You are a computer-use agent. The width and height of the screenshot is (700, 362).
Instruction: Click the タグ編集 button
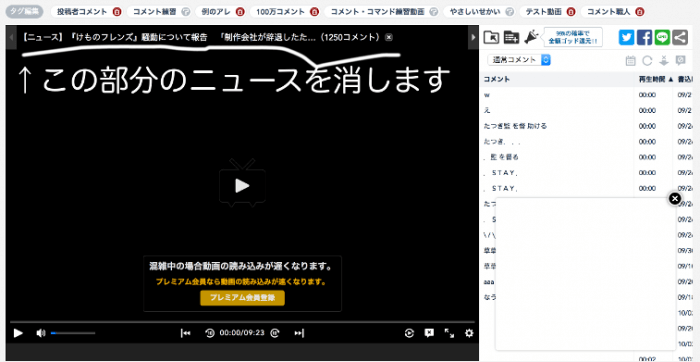pos(24,12)
